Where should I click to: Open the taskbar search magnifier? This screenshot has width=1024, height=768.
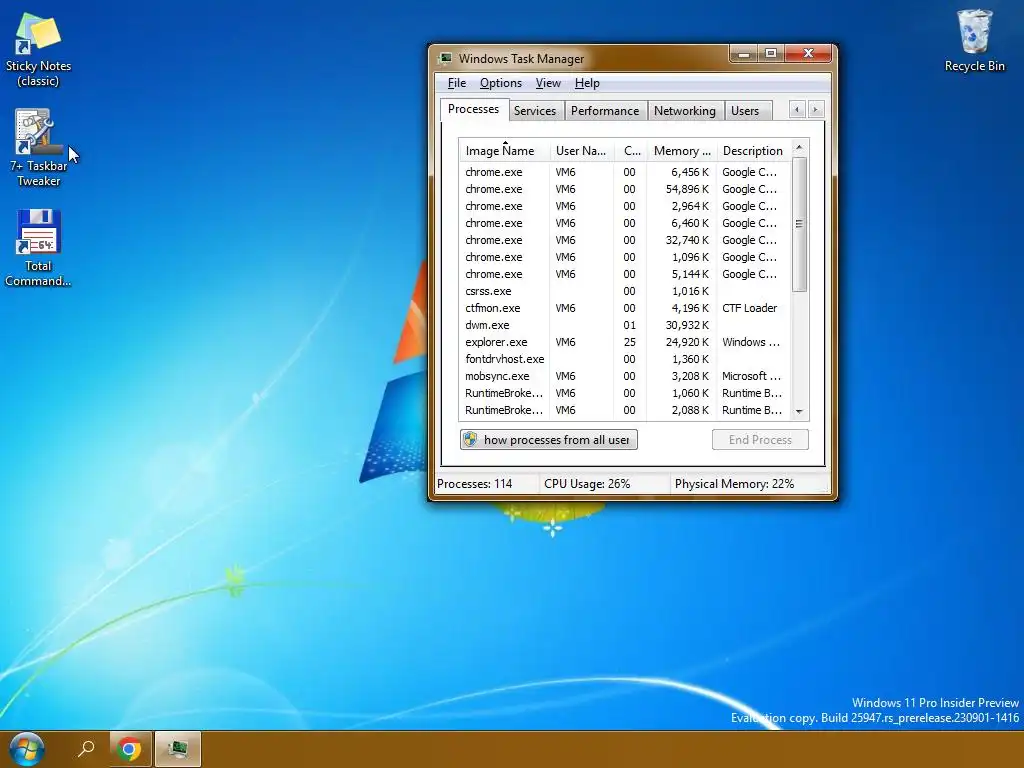pos(86,748)
